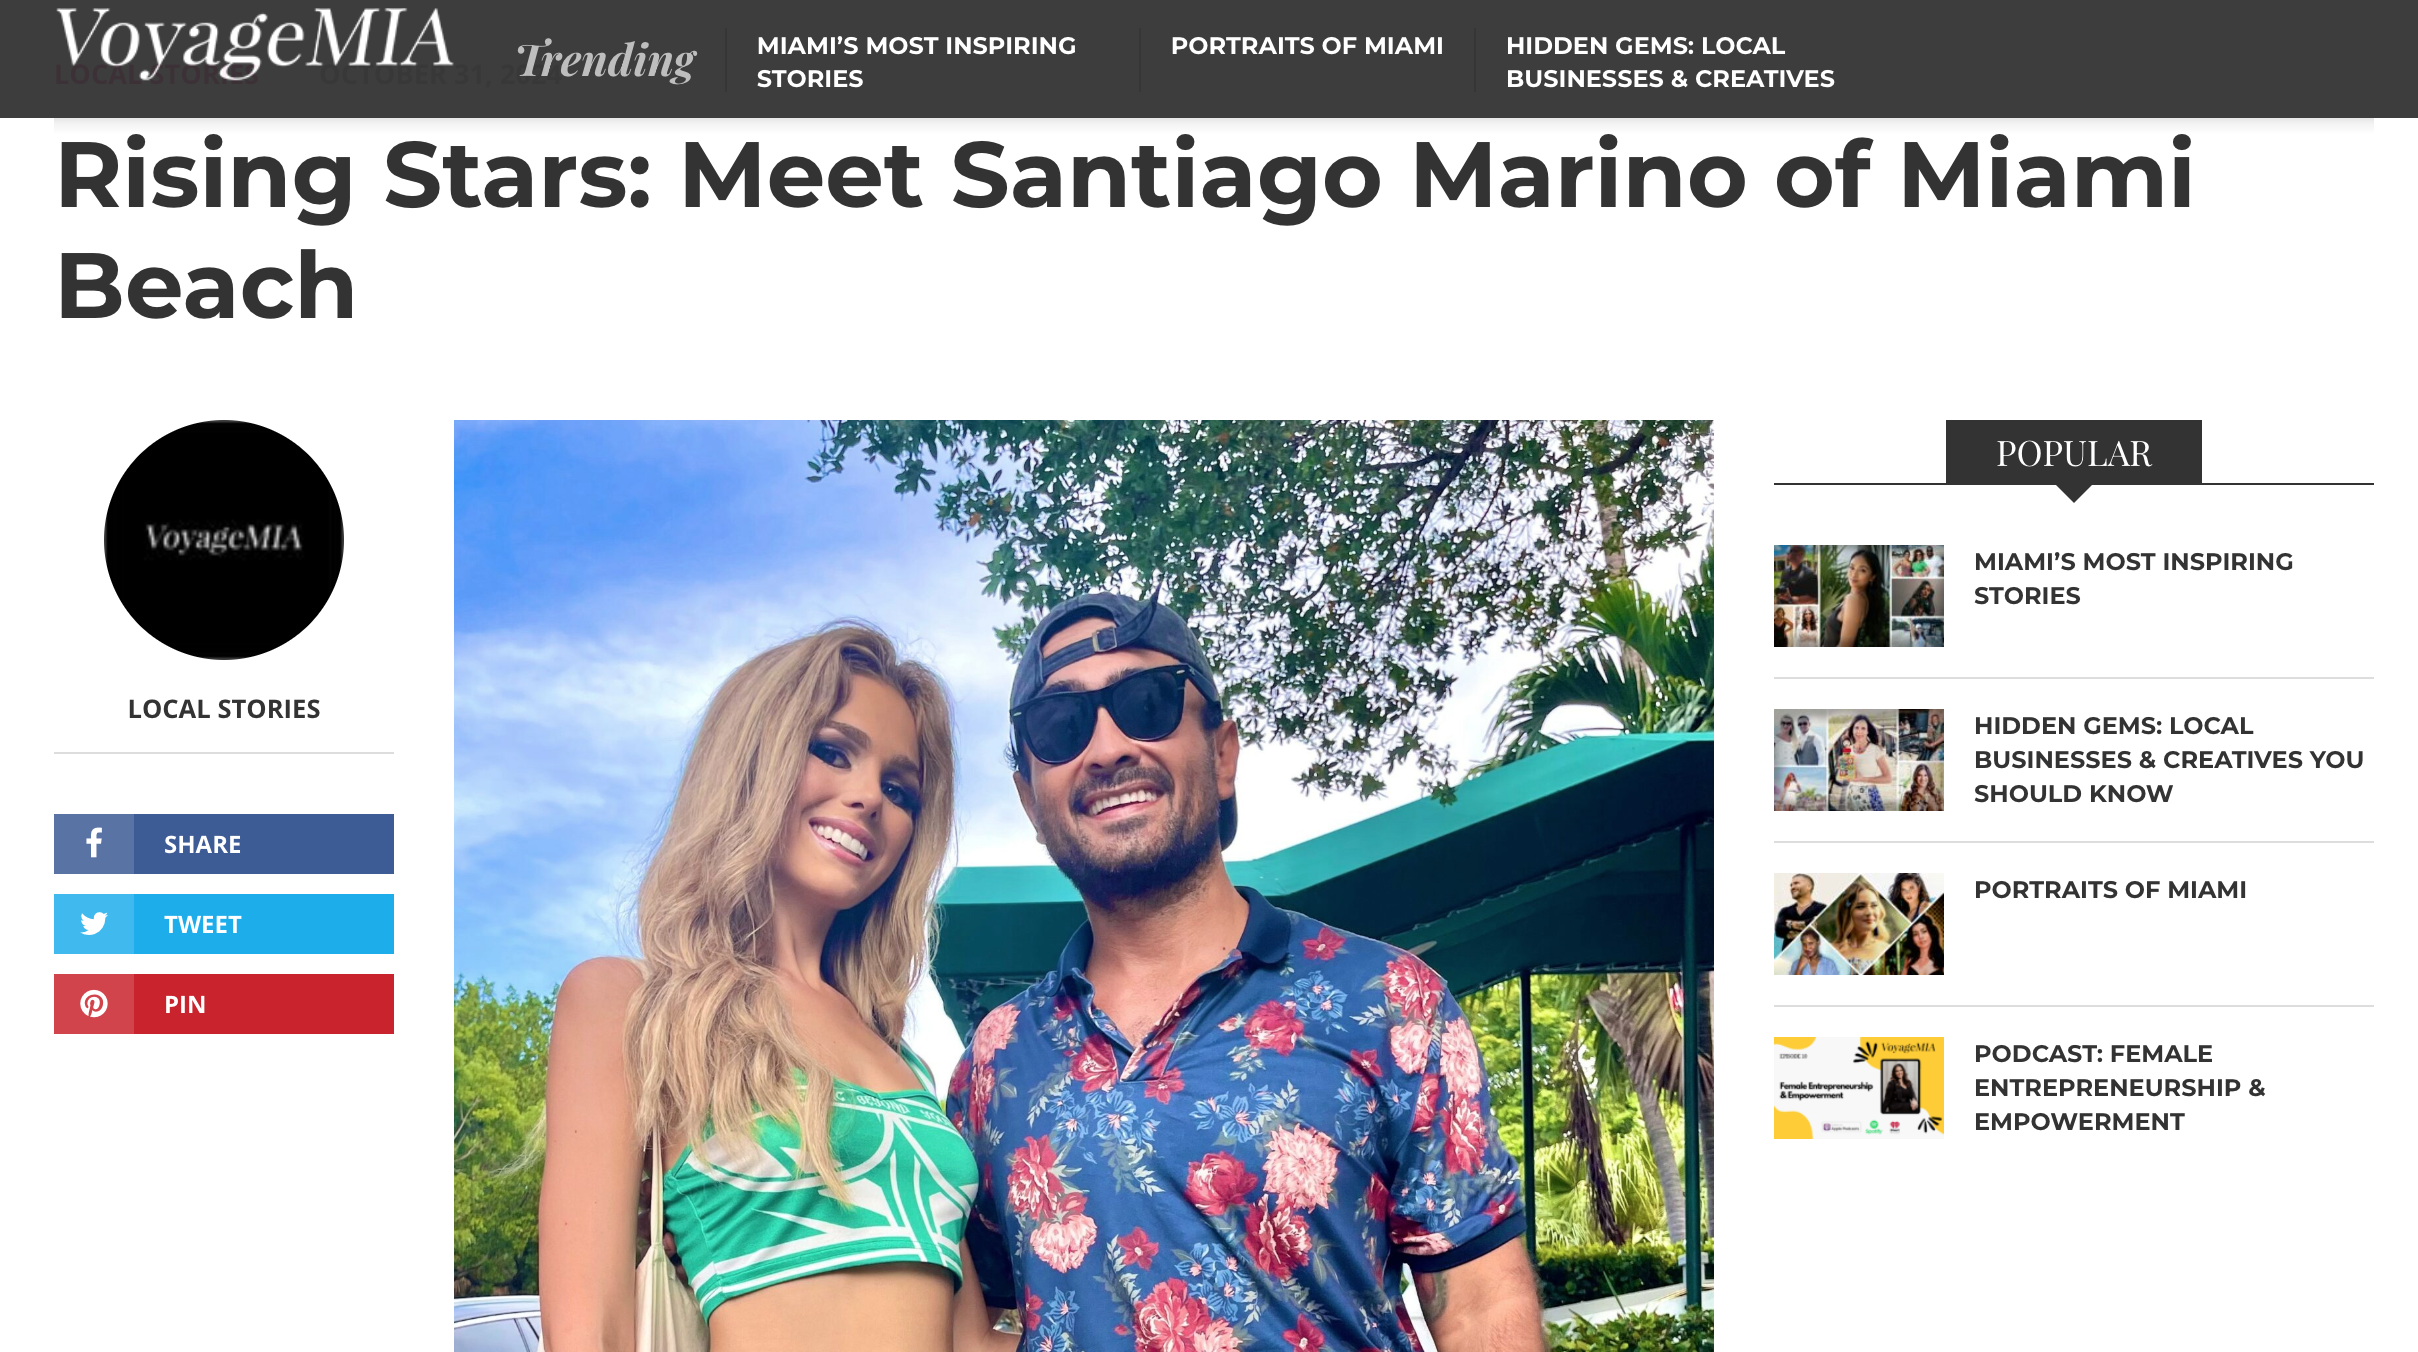Open Miami's Most Inspiring Stories thumbnail
The image size is (2418, 1352).
[x=1858, y=595]
